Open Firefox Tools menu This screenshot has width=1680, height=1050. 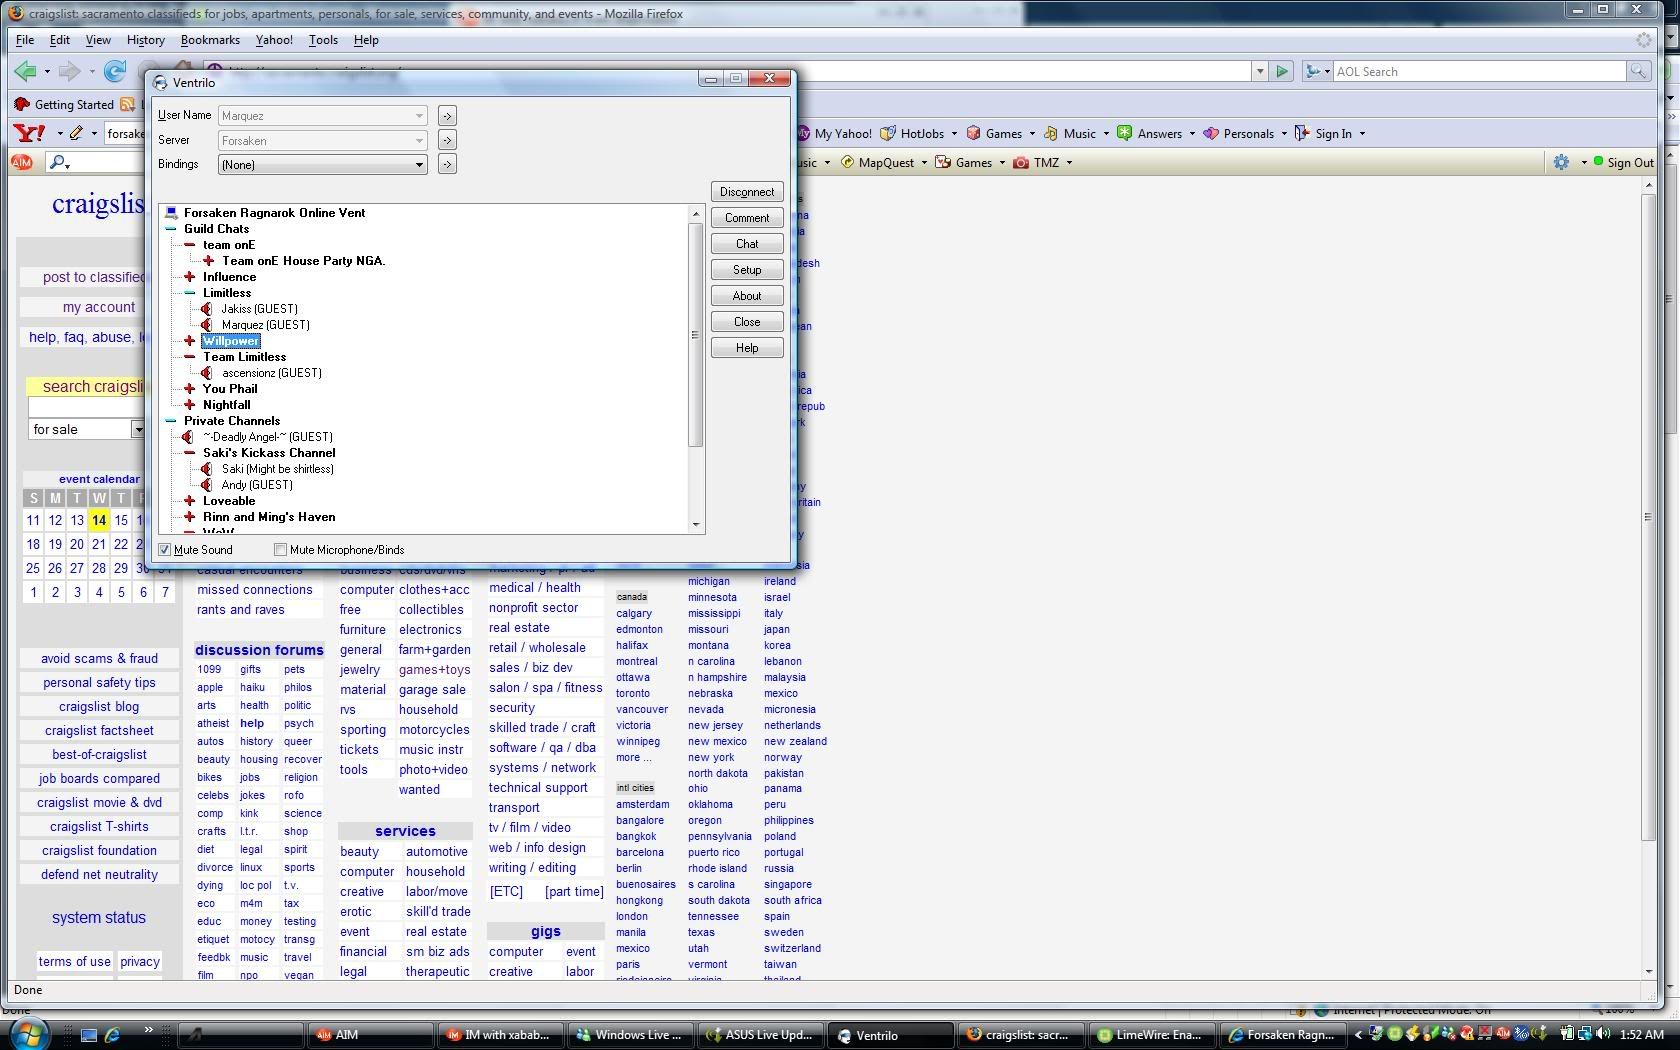[x=323, y=40]
